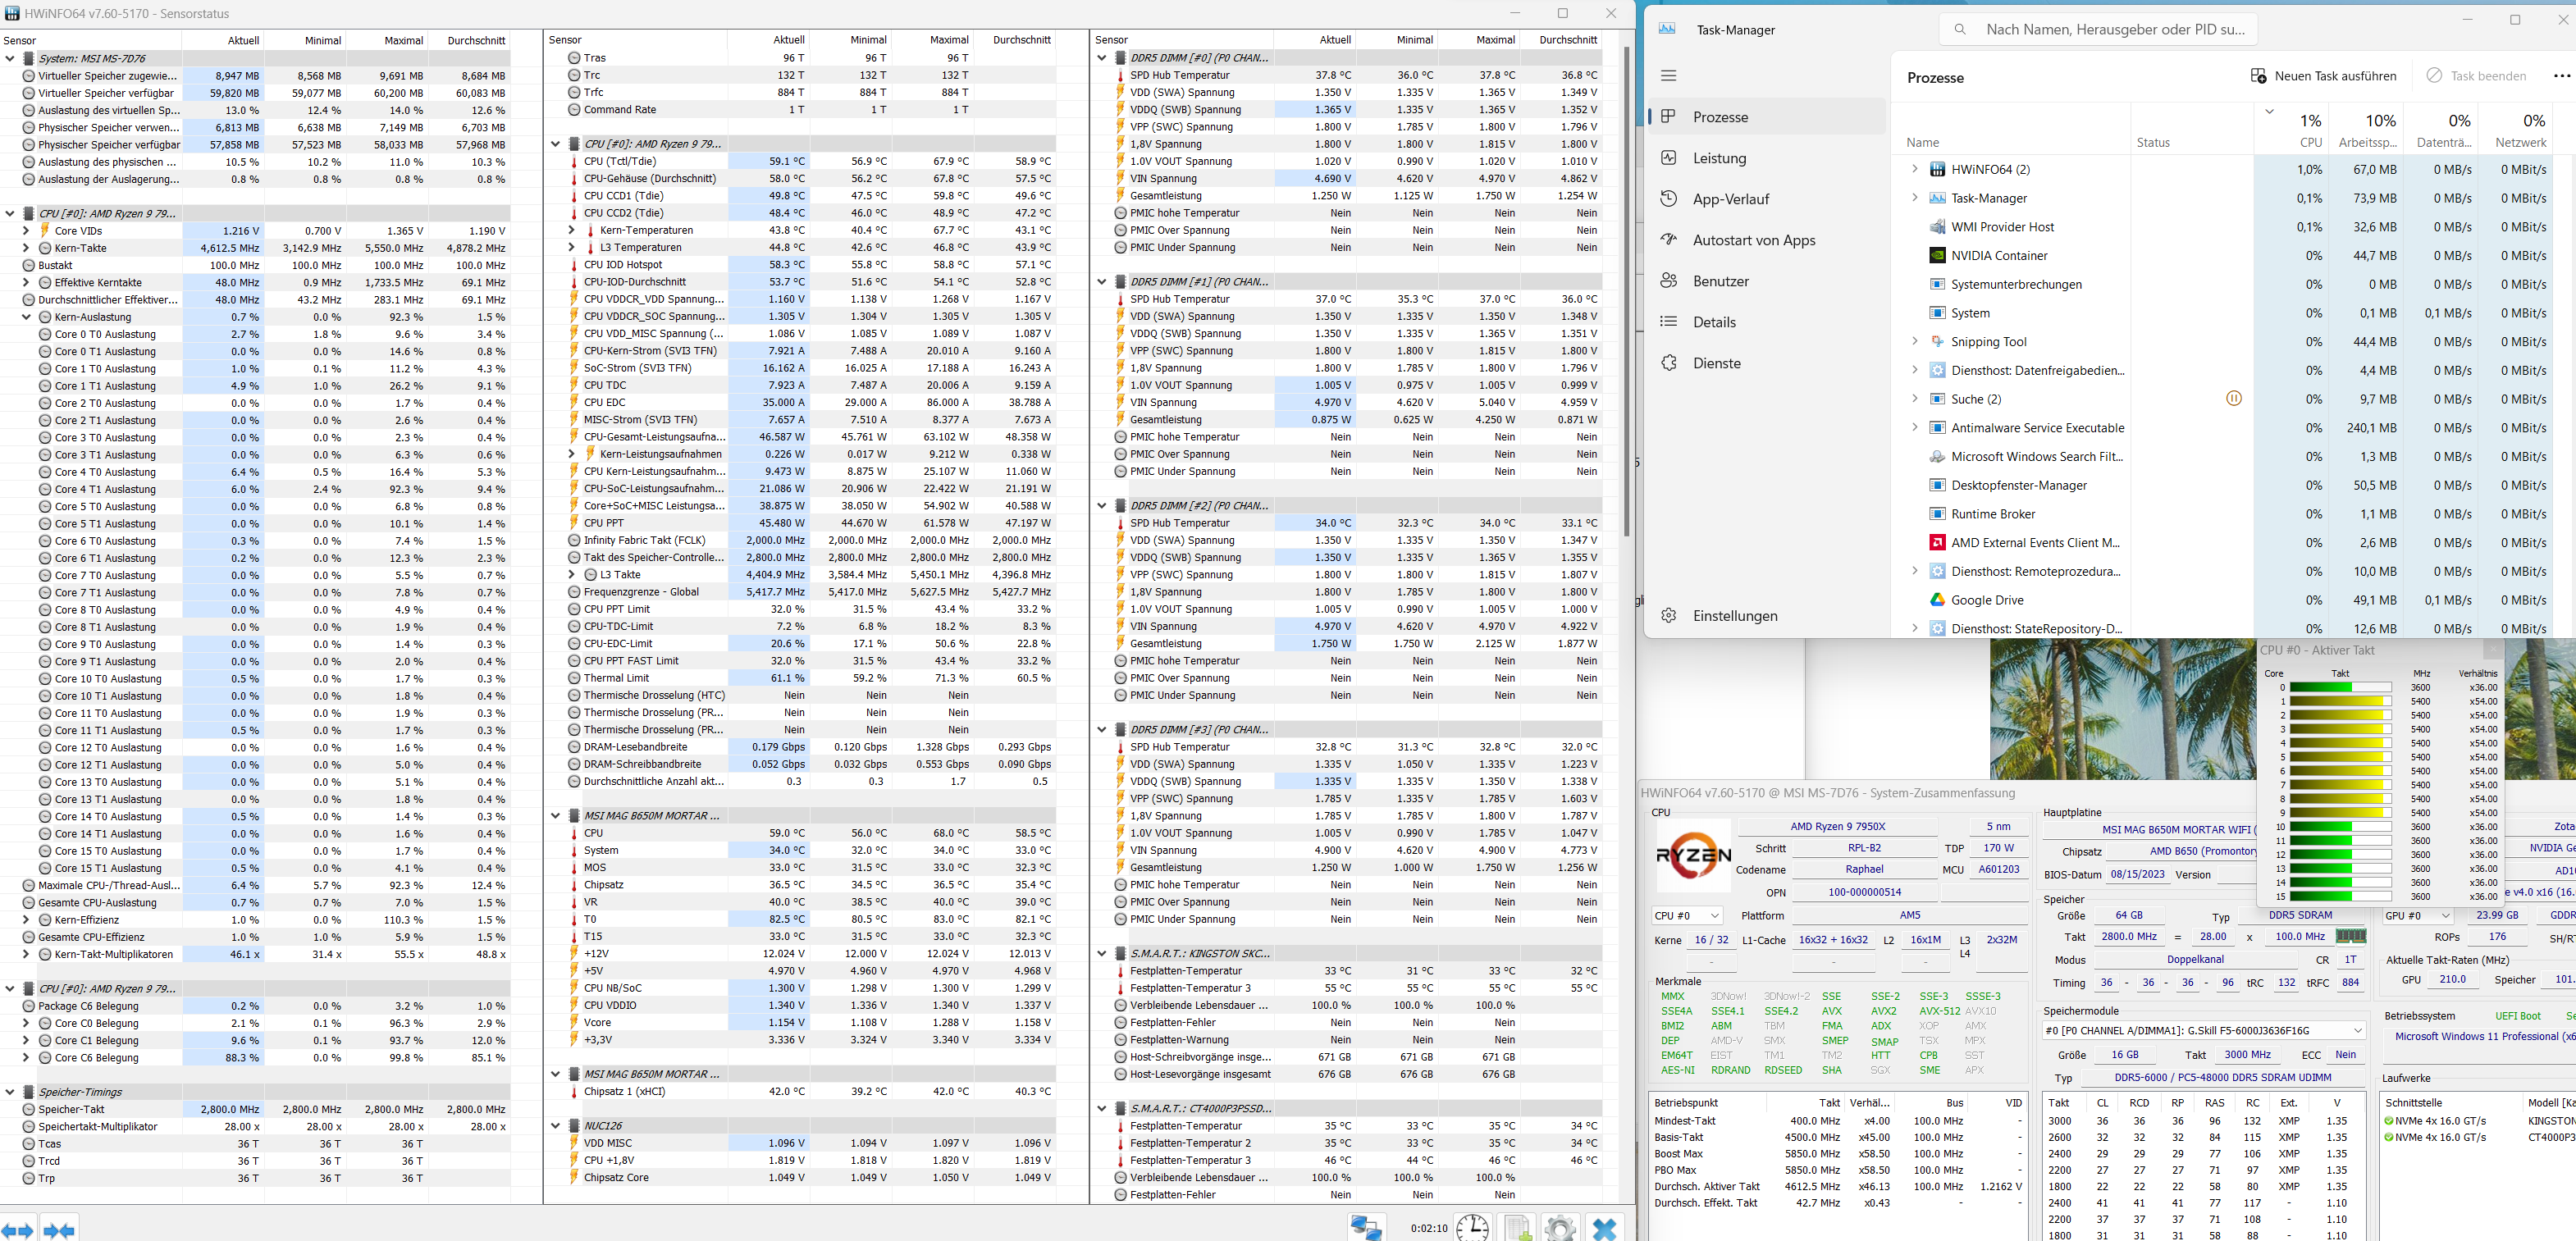
Task: Expand the Core C0 Belegung node
Action: [26, 1023]
